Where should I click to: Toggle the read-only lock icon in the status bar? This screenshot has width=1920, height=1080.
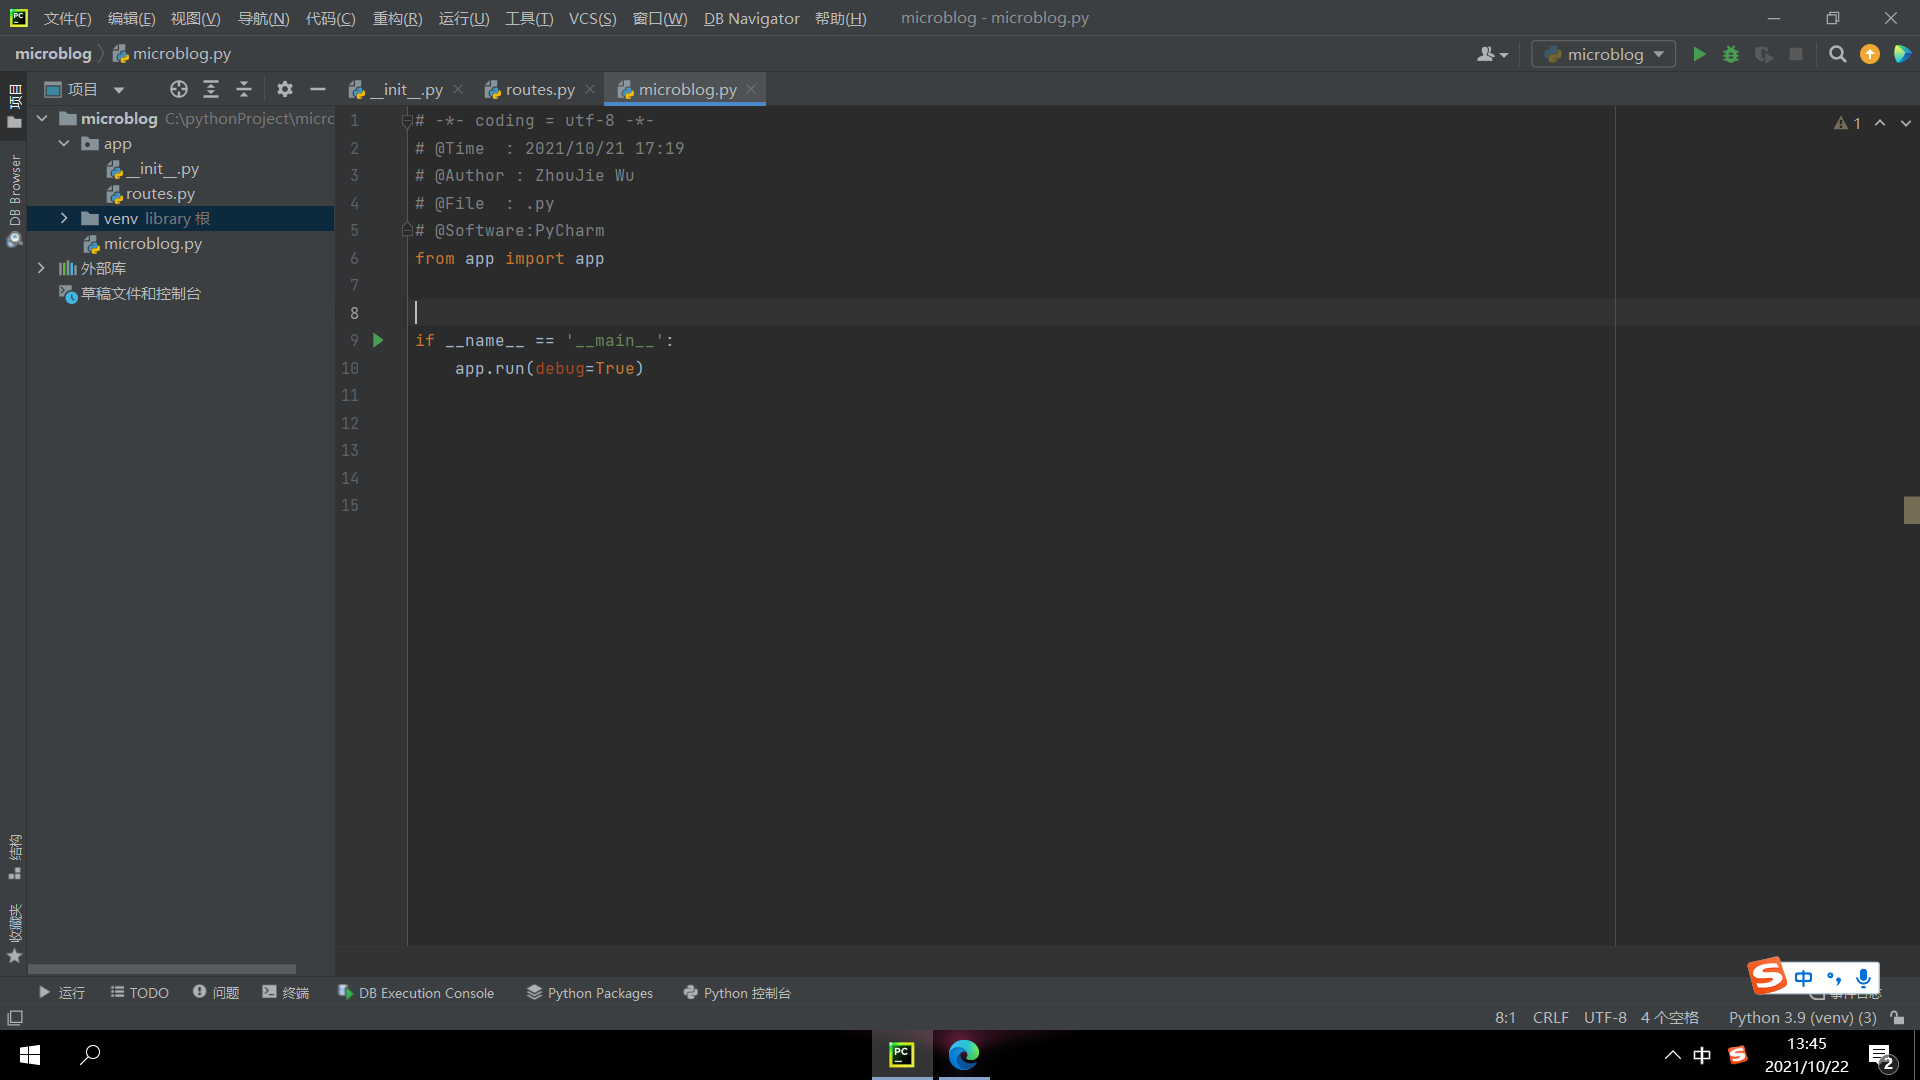click(1897, 1018)
